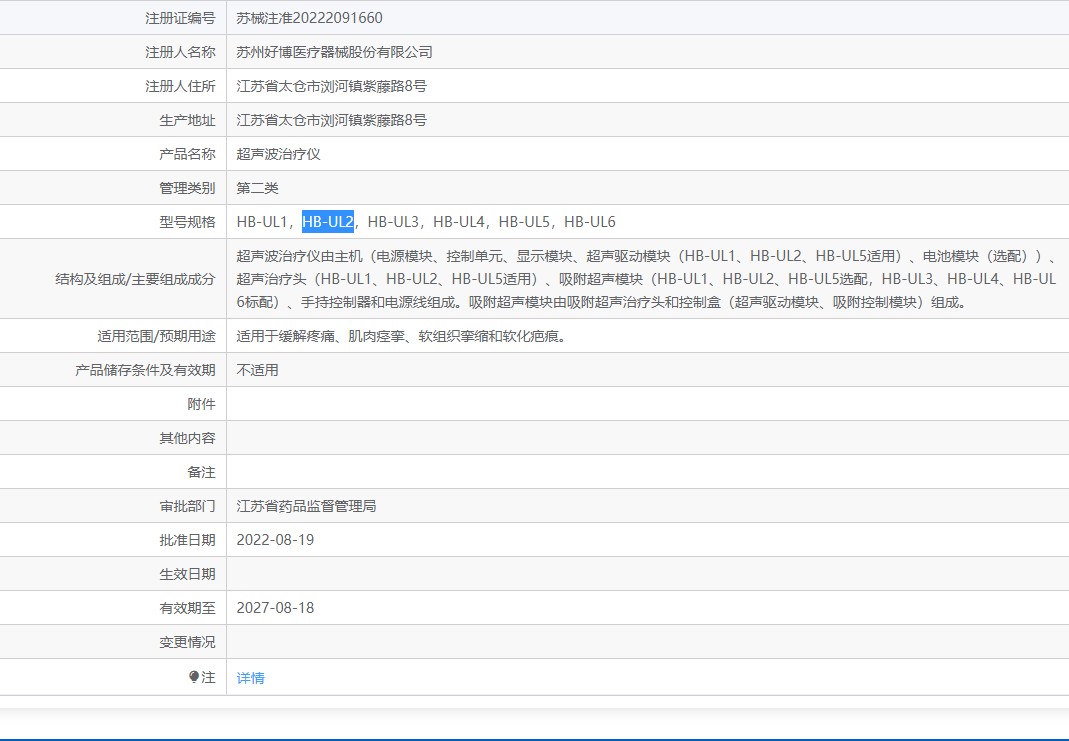Click the intended use text starting 适用于缓解疼痛
This screenshot has height=741, width=1069.
click(x=401, y=336)
